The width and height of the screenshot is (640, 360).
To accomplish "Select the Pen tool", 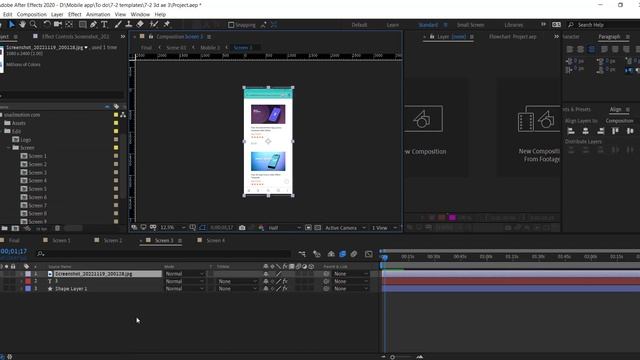I will pos(93,24).
